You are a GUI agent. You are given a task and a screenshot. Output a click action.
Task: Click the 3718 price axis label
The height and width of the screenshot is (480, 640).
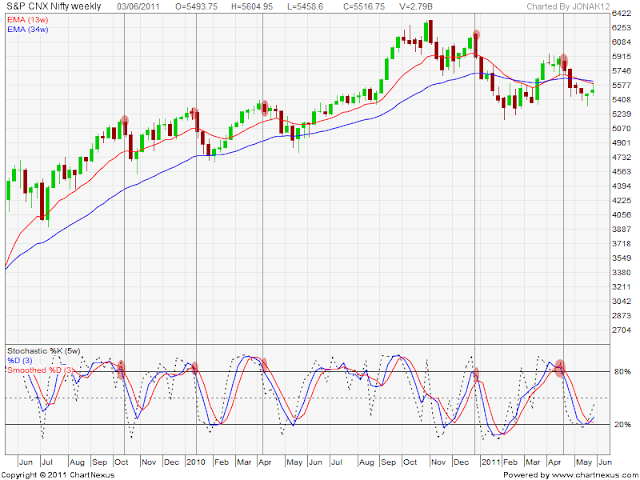622,244
